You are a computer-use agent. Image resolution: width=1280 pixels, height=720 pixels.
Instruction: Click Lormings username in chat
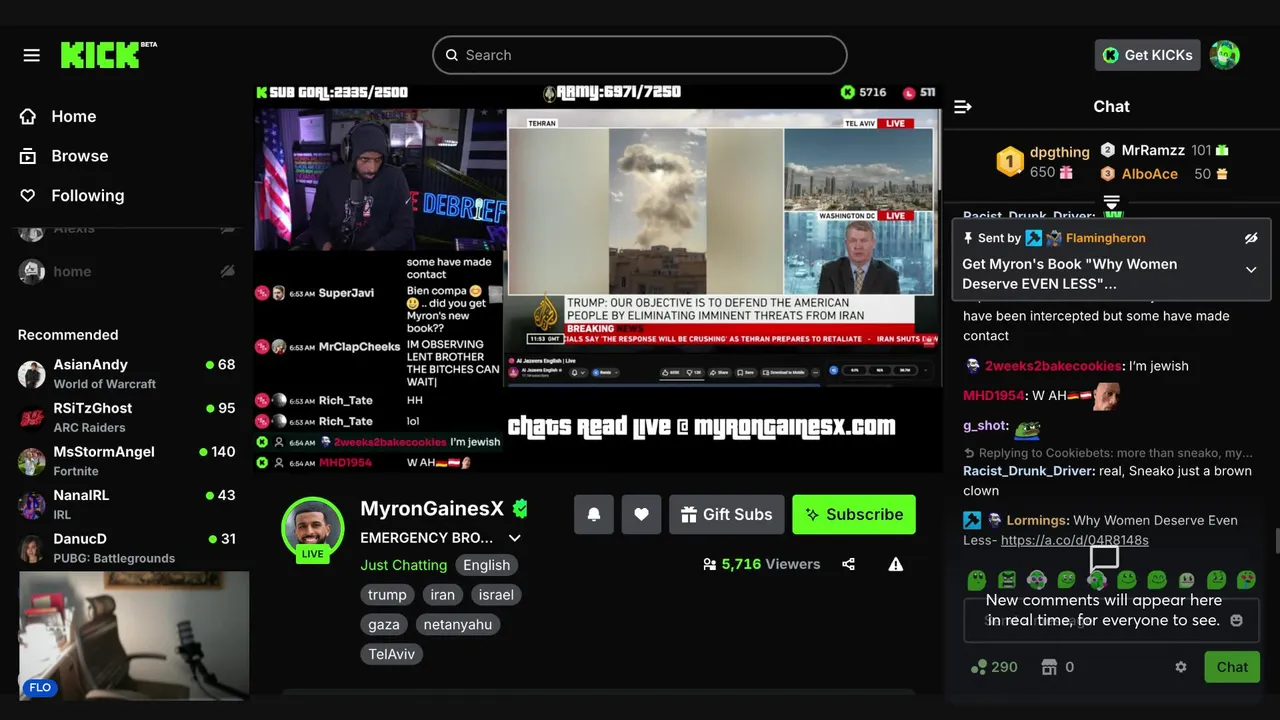1036,520
